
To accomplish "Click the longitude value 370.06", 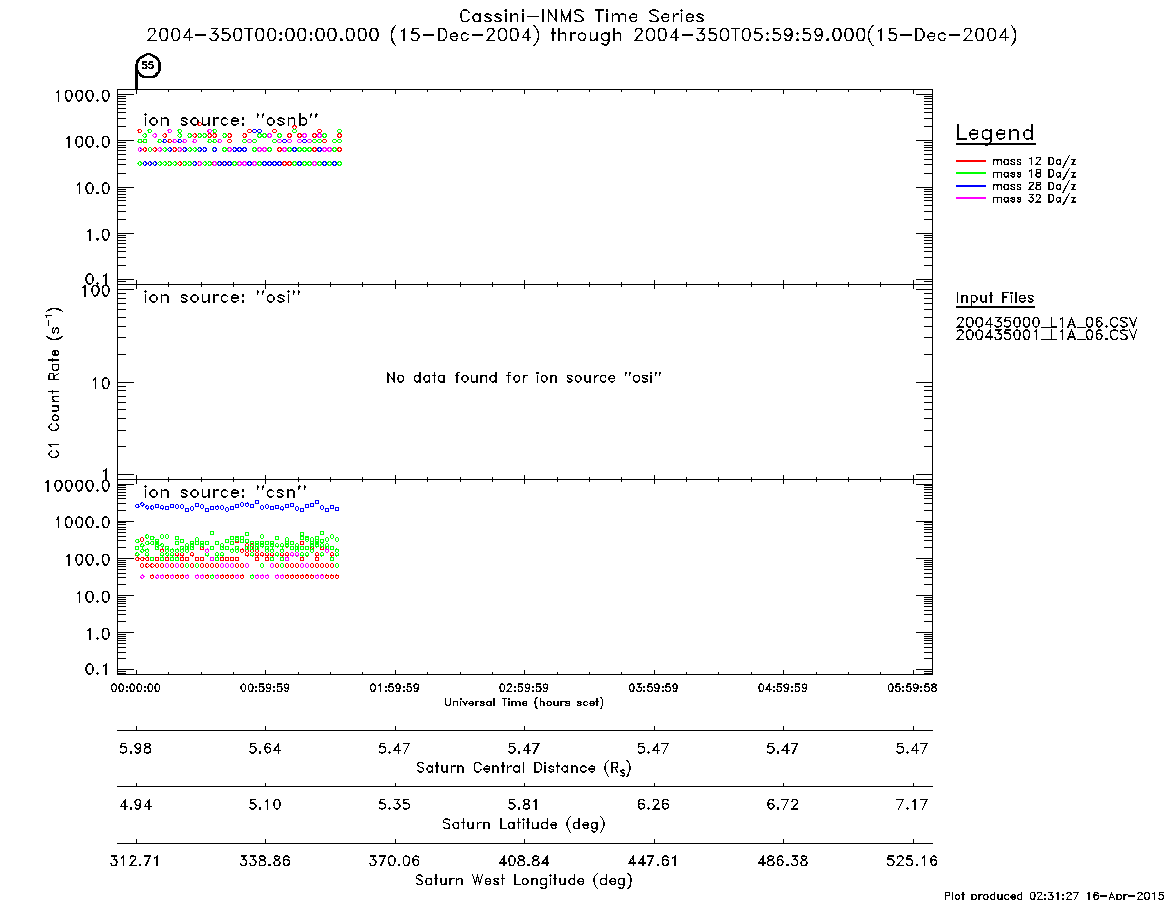I will [394, 861].
